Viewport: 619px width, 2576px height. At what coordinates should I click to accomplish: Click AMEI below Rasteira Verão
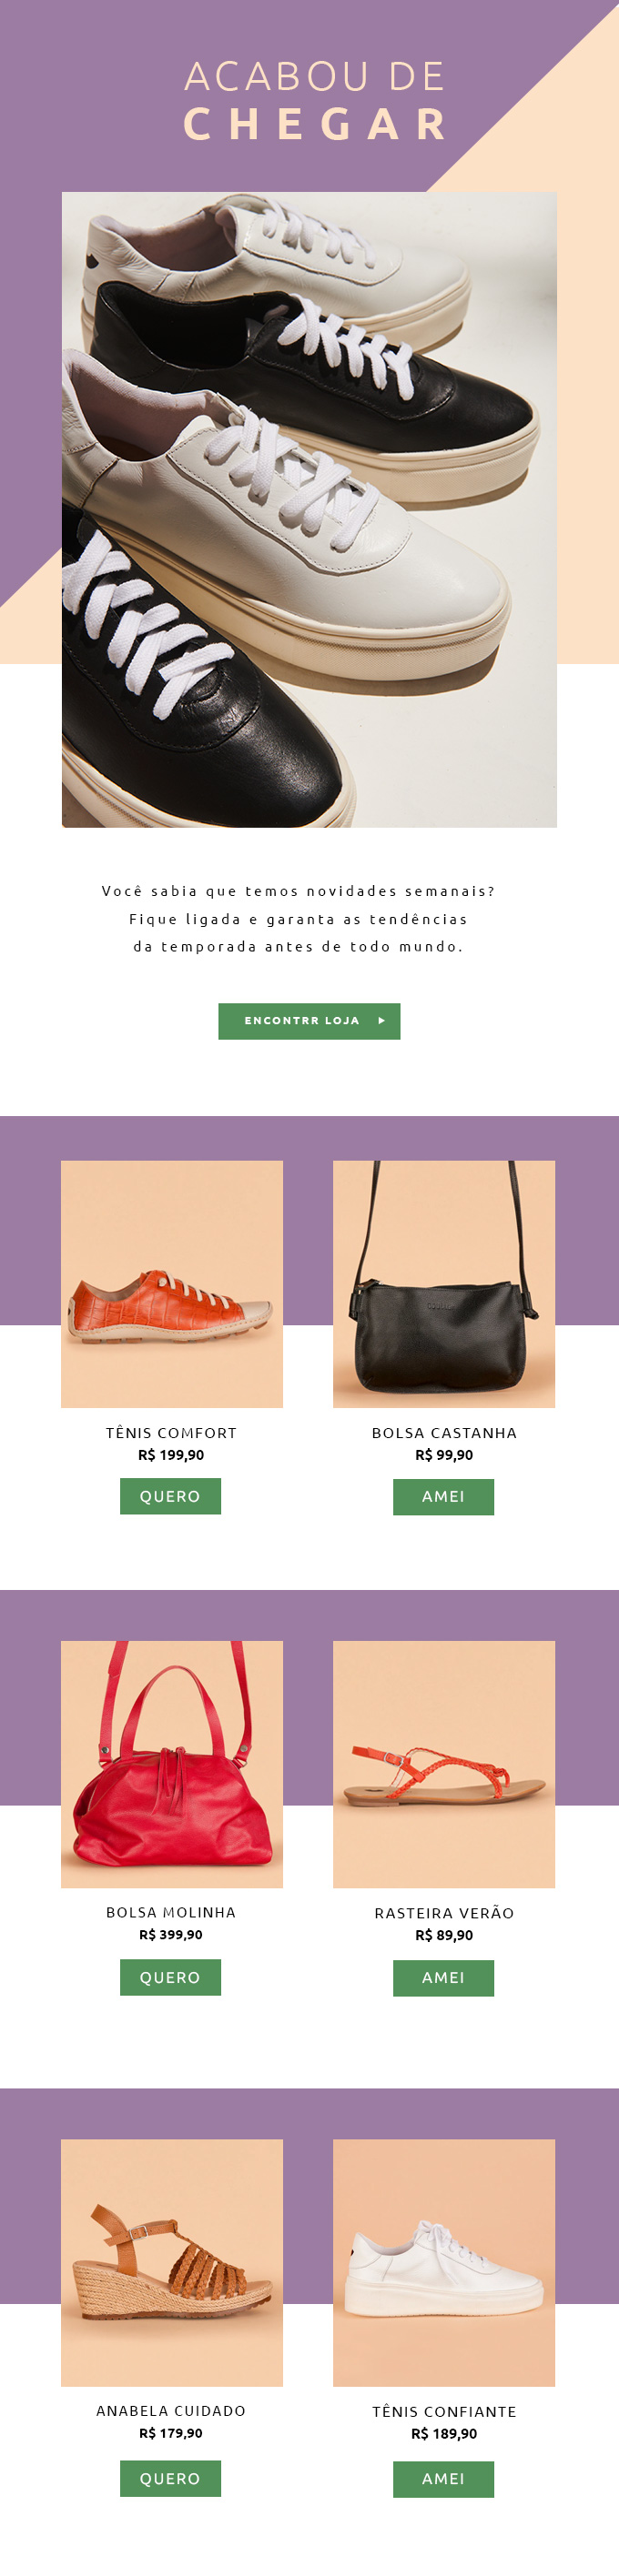pyautogui.click(x=443, y=1978)
